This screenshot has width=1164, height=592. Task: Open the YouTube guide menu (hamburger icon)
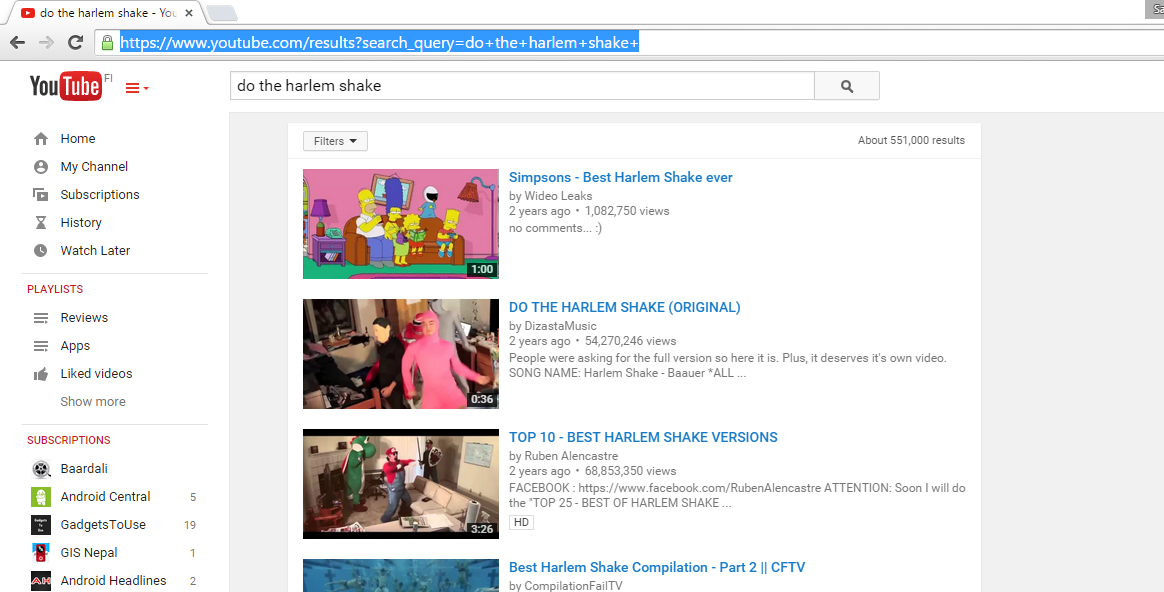133,87
